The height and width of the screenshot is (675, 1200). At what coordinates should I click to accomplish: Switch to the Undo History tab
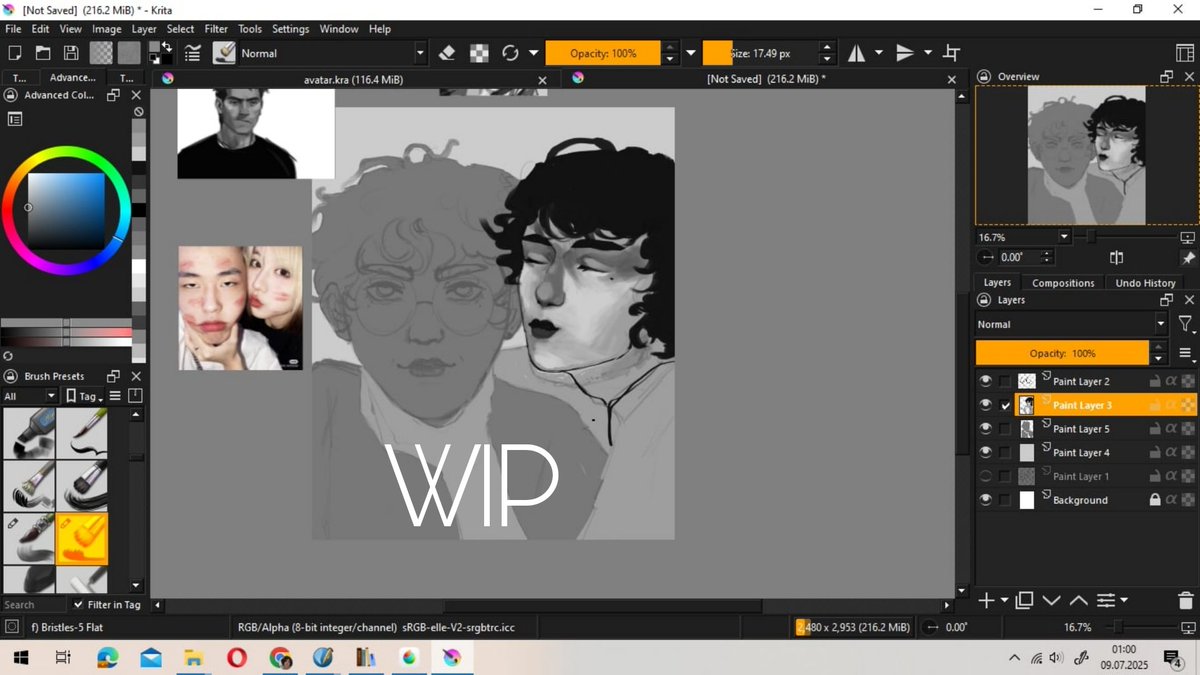pyautogui.click(x=1145, y=283)
